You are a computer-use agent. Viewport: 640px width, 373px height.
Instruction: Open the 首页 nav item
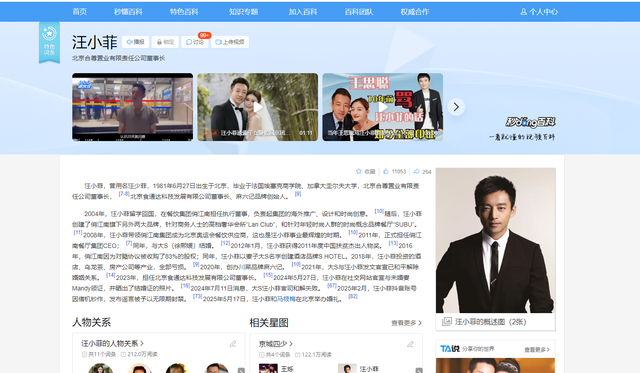pos(80,12)
